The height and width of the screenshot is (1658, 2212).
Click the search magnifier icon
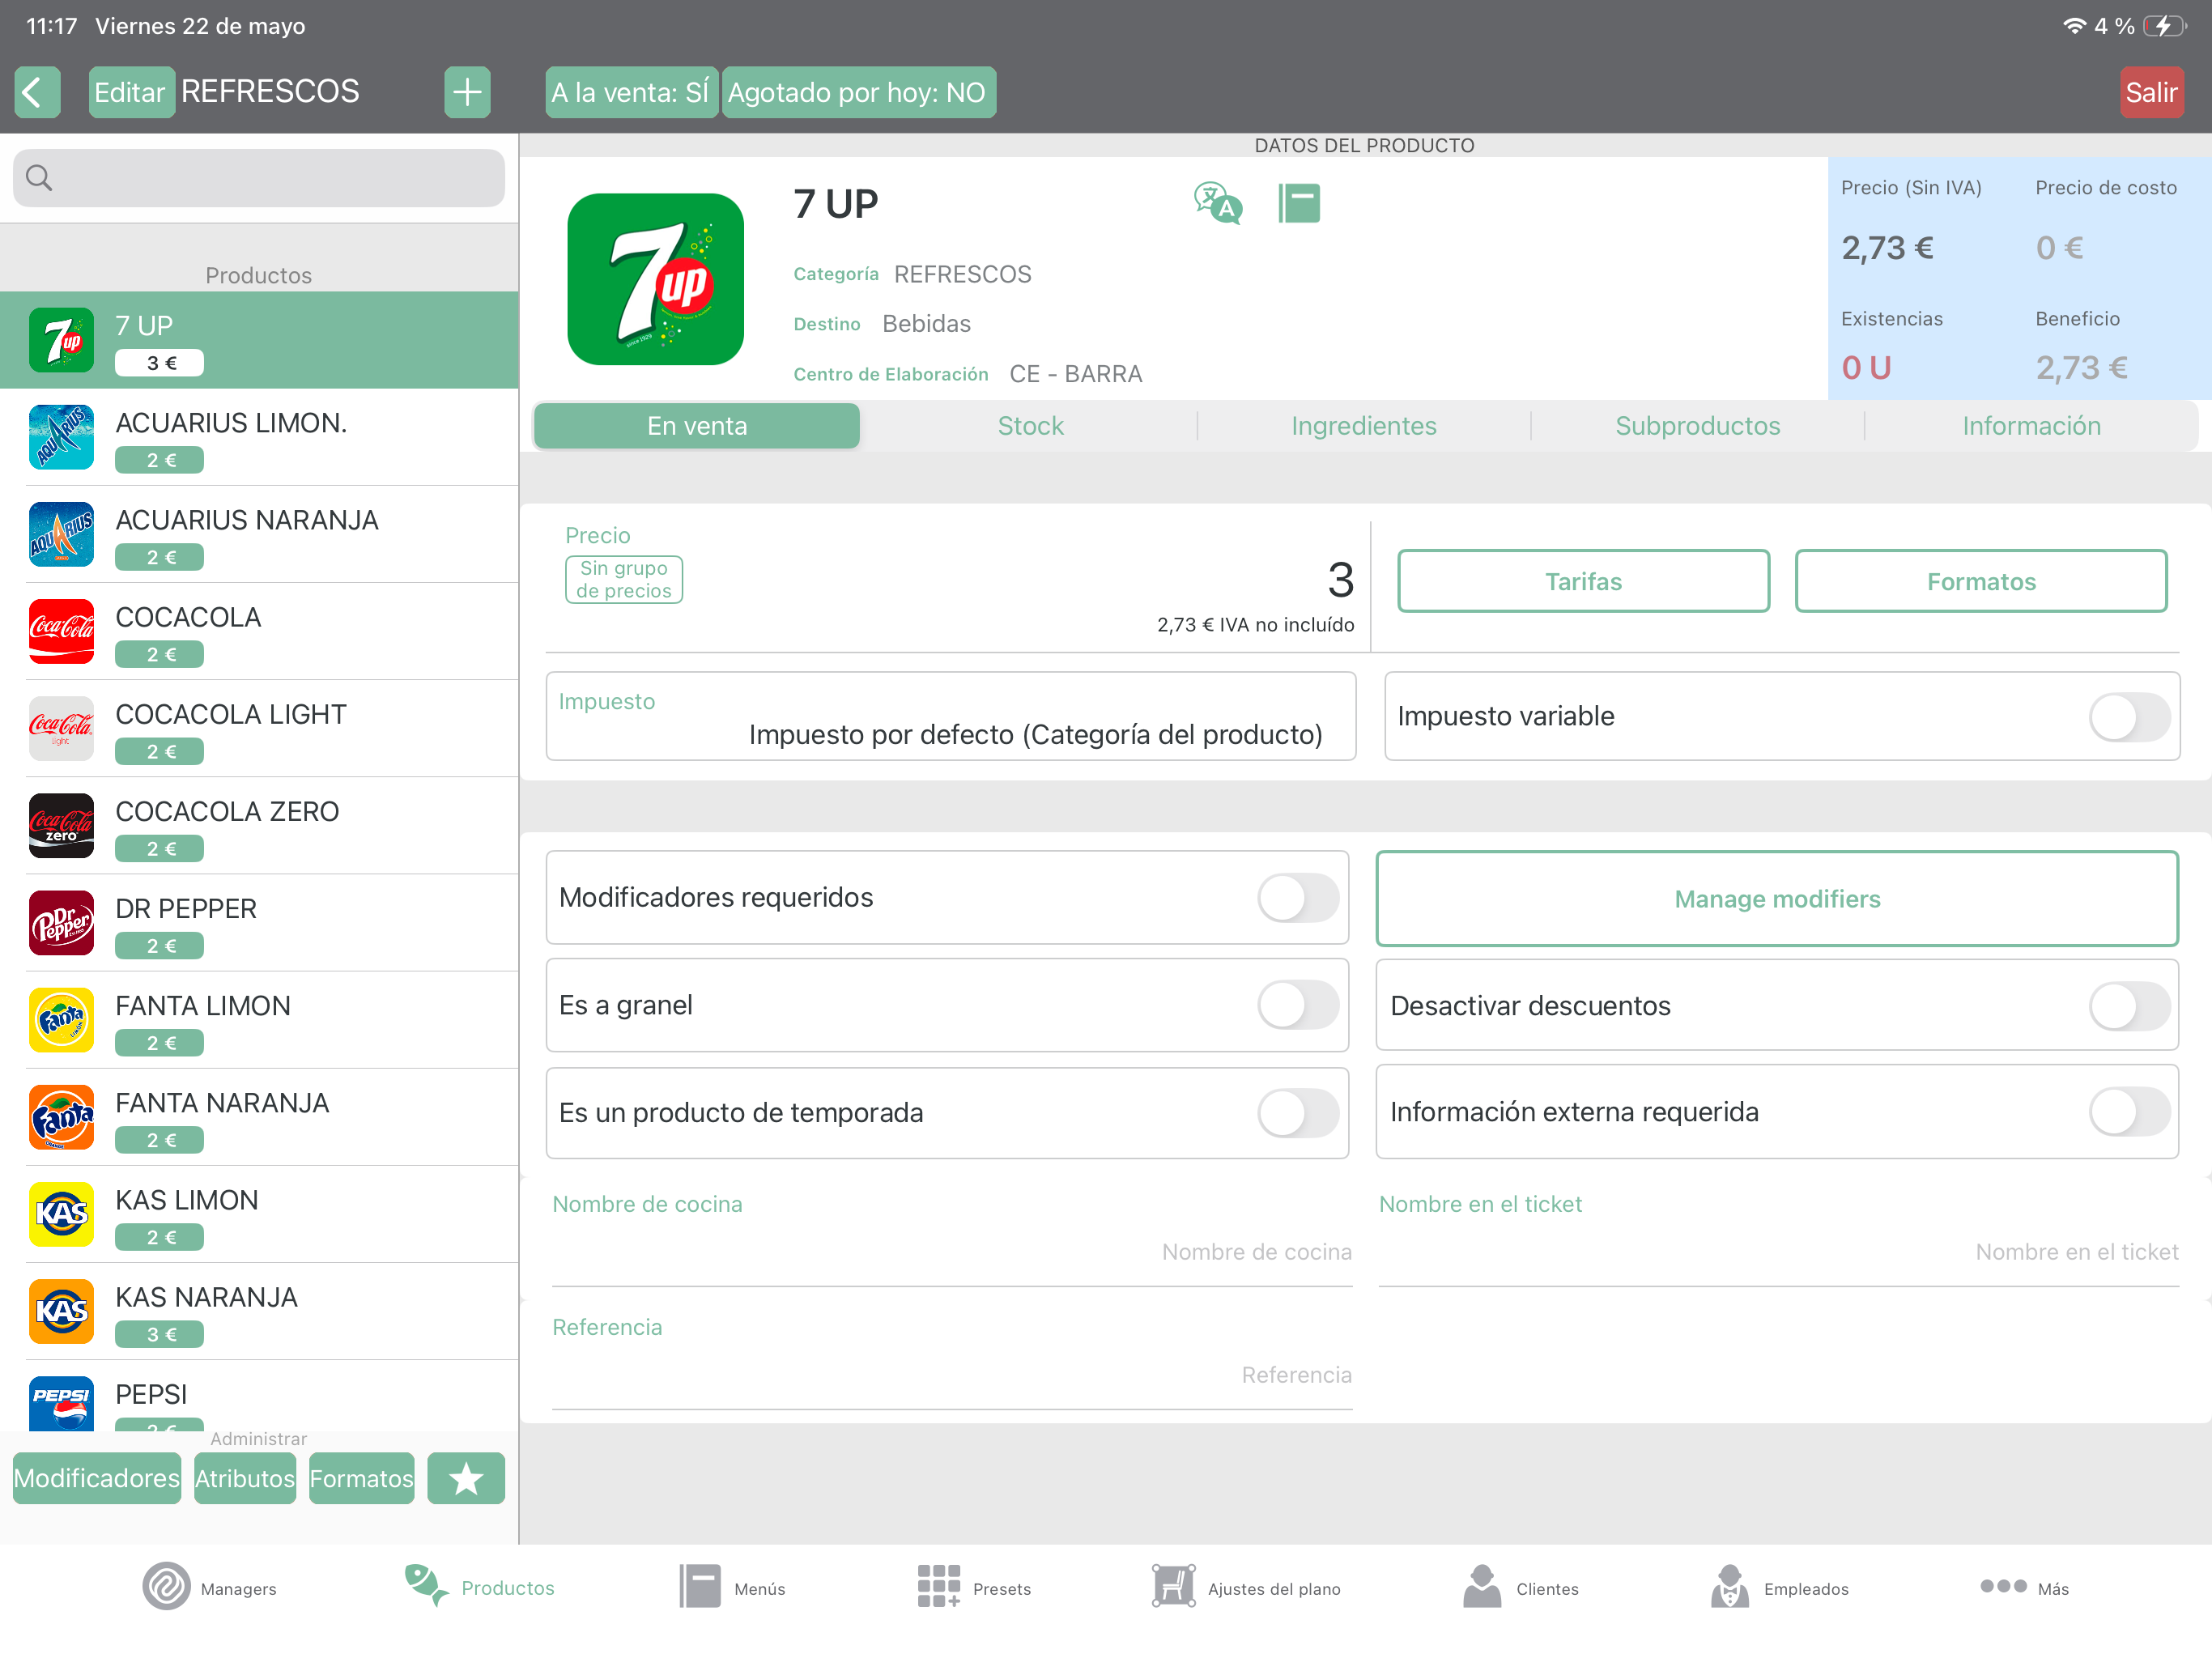(39, 178)
